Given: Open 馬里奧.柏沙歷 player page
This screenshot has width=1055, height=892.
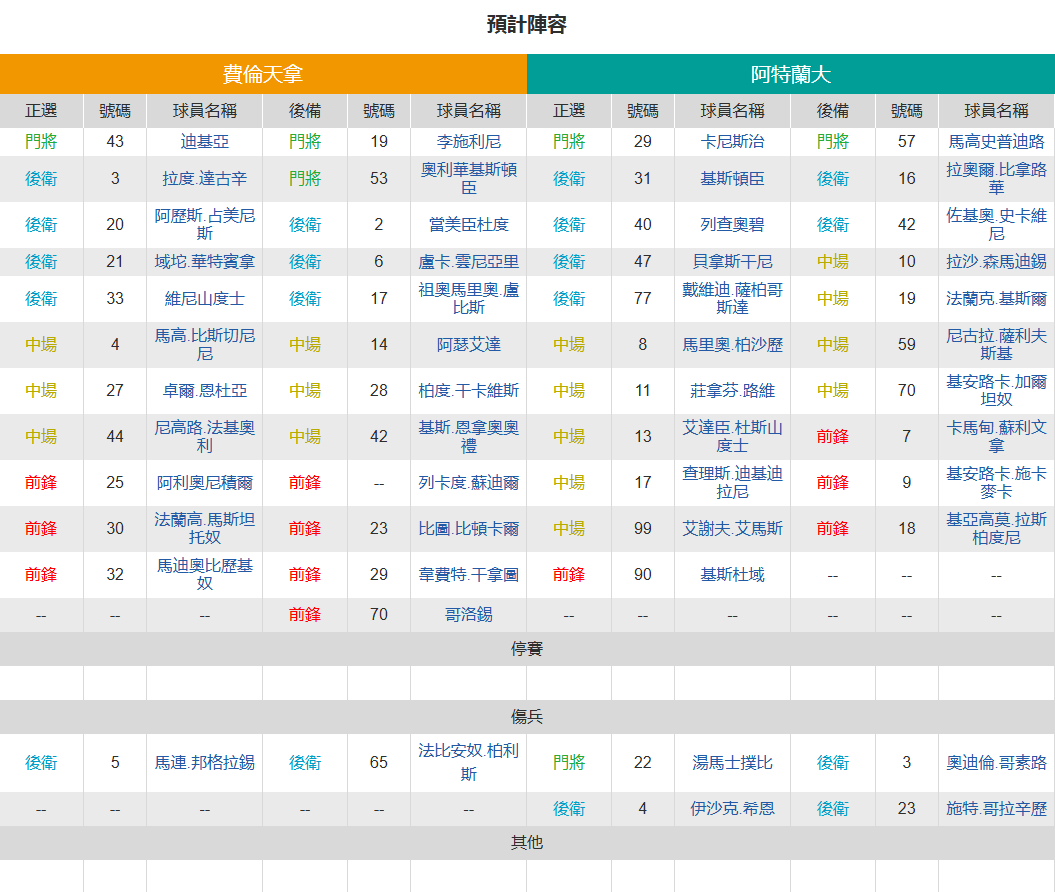Looking at the screenshot, I should point(732,345).
